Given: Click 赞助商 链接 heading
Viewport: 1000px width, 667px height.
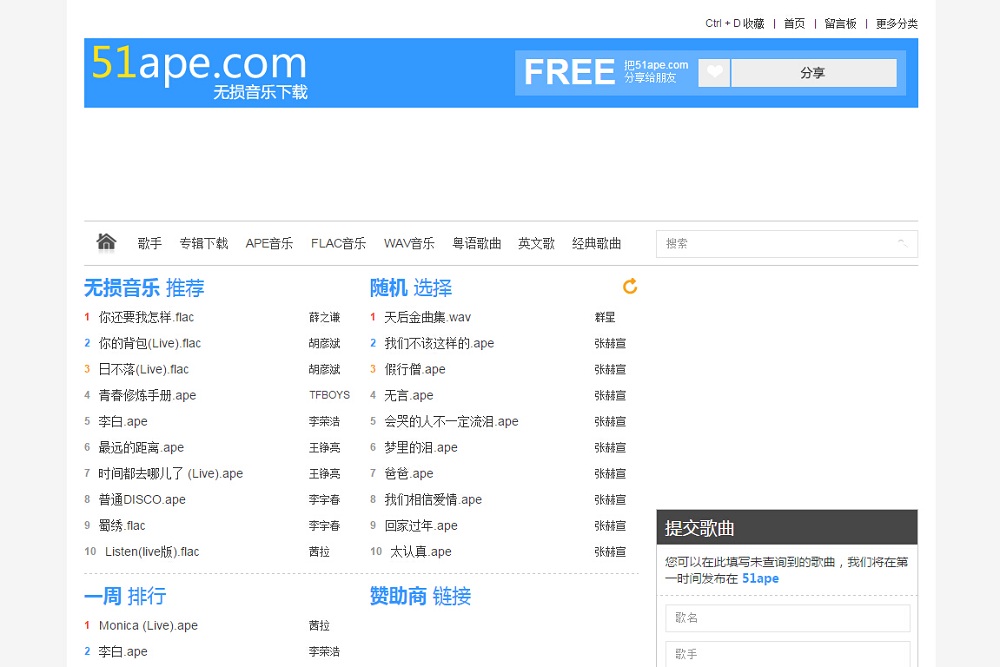Looking at the screenshot, I should pos(420,597).
